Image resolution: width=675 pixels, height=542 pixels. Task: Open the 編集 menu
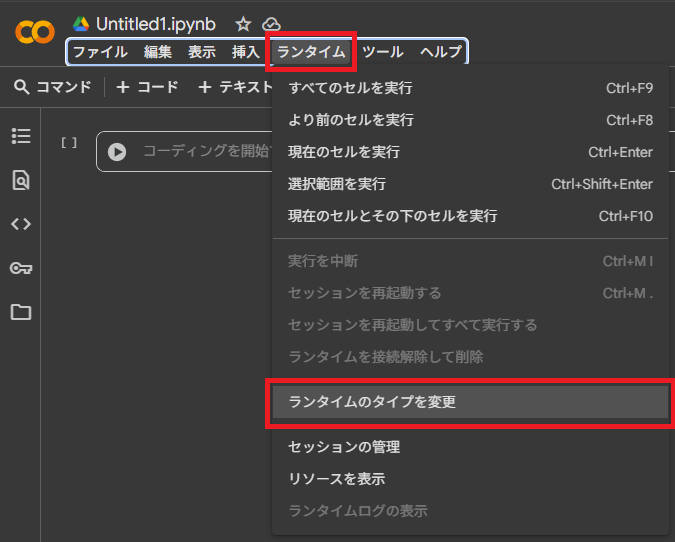tap(158, 52)
